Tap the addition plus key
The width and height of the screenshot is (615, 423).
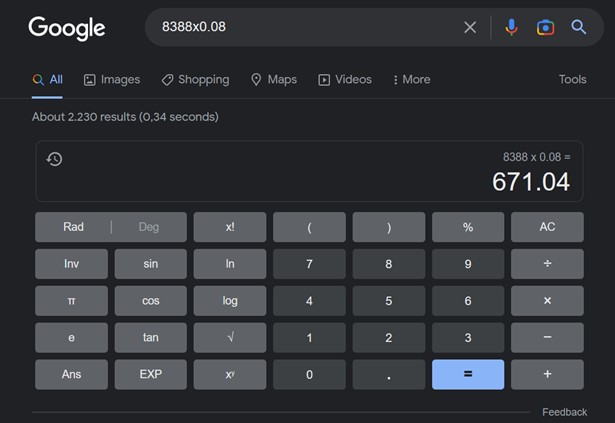point(547,374)
